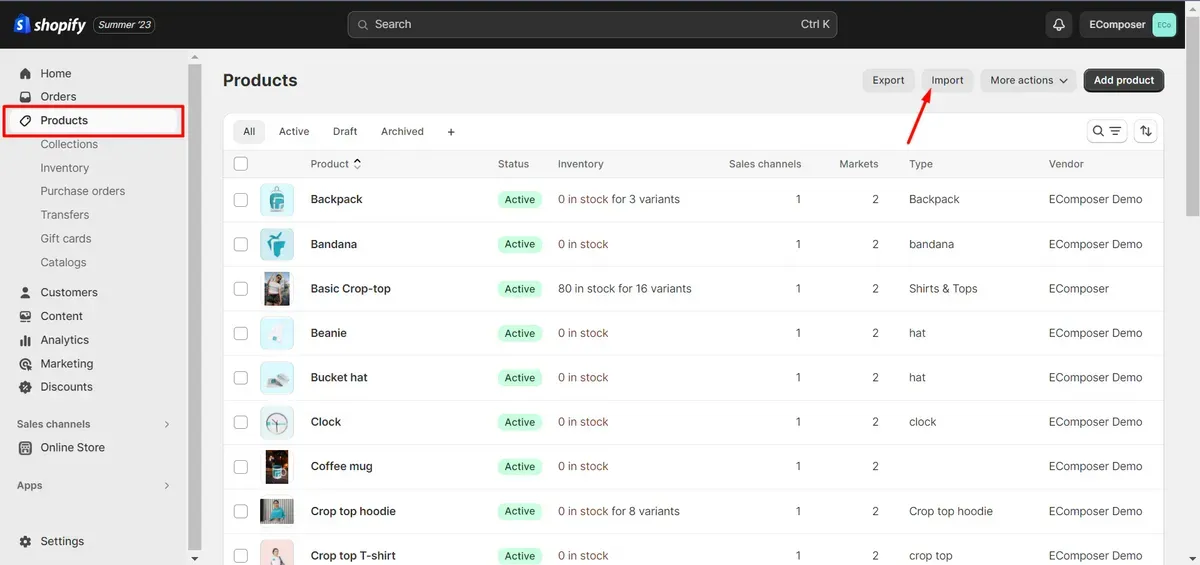Screen dimensions: 1200x565
Task: Focus the top Search field
Action: coord(592,25)
